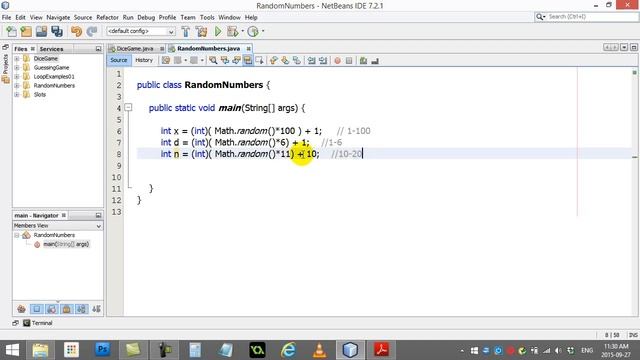Open the Source menu

click(x=83, y=18)
